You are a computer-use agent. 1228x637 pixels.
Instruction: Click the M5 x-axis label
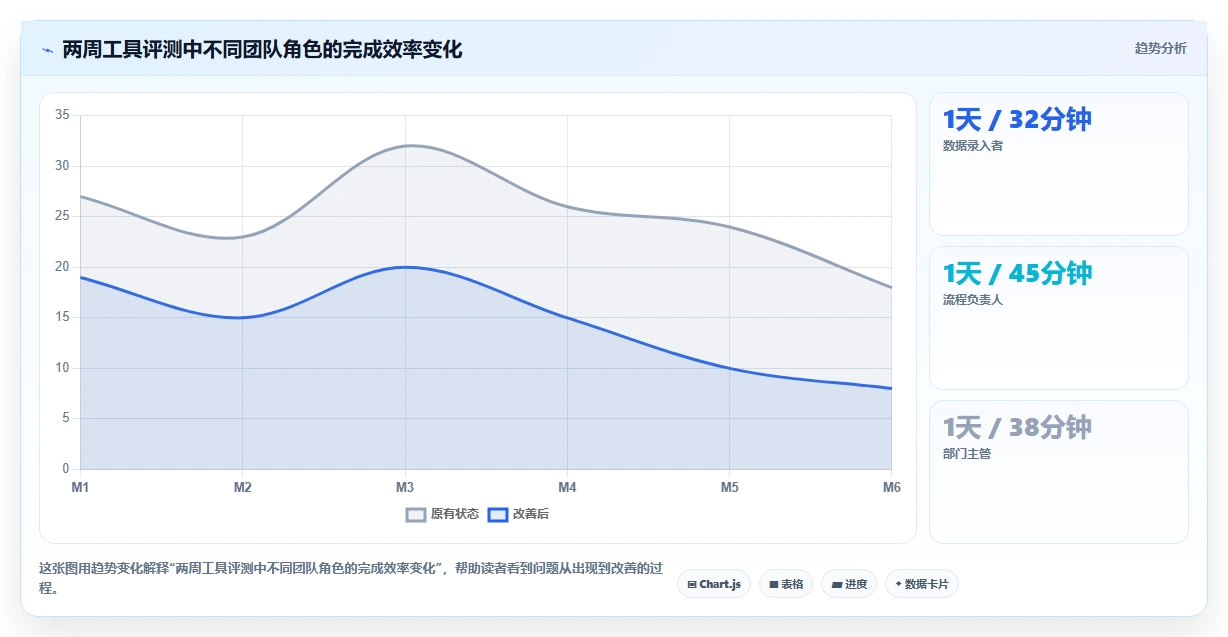pyautogui.click(x=729, y=487)
